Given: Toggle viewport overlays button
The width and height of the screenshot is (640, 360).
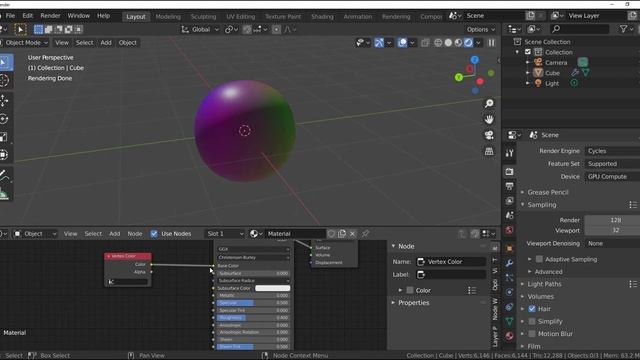Looking at the screenshot, I should (x=402, y=42).
